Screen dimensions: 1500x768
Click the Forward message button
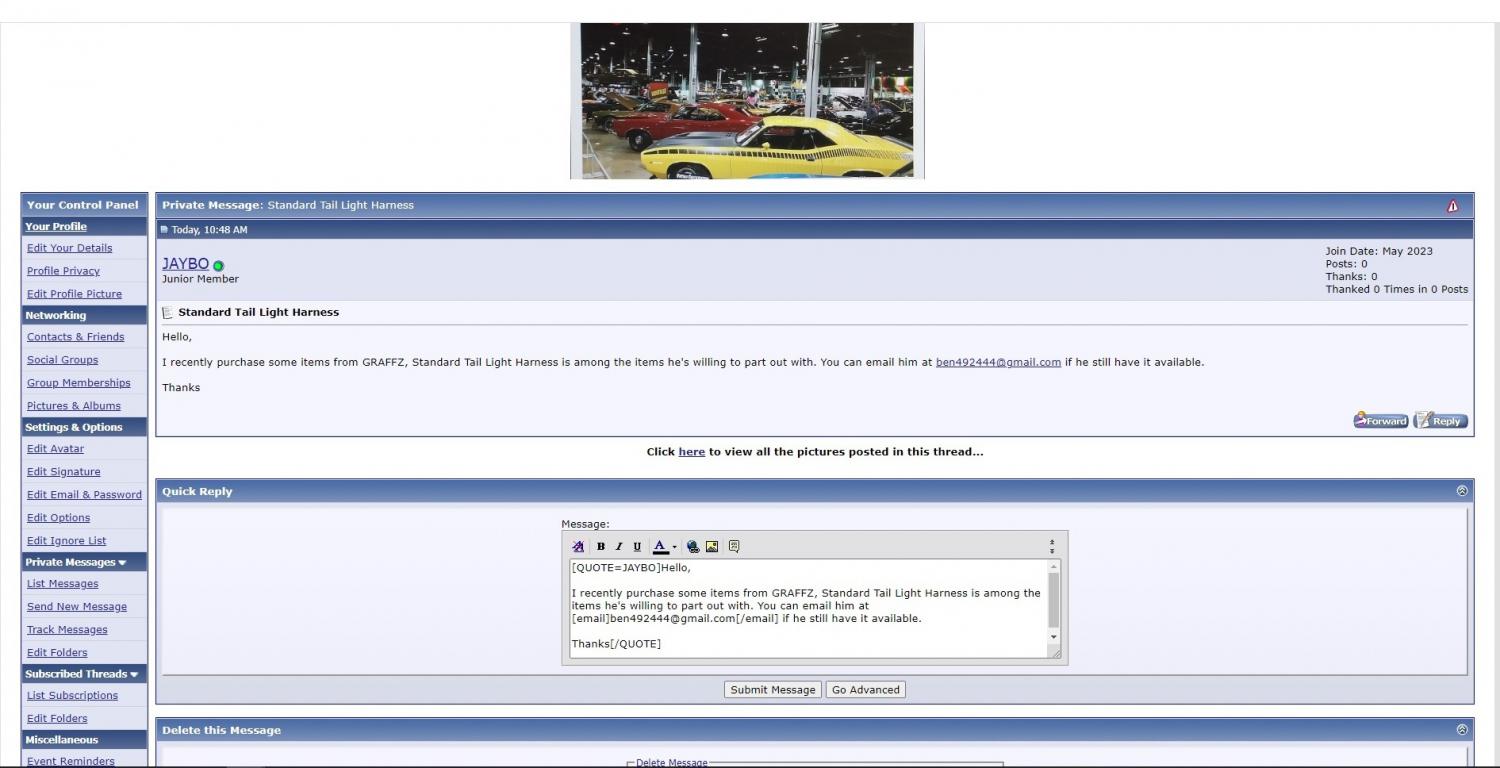coord(1380,421)
